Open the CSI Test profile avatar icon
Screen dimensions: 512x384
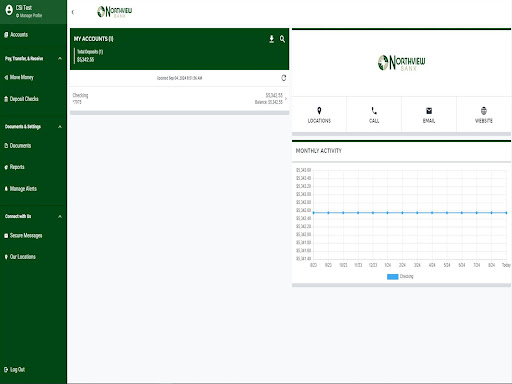coord(9,10)
